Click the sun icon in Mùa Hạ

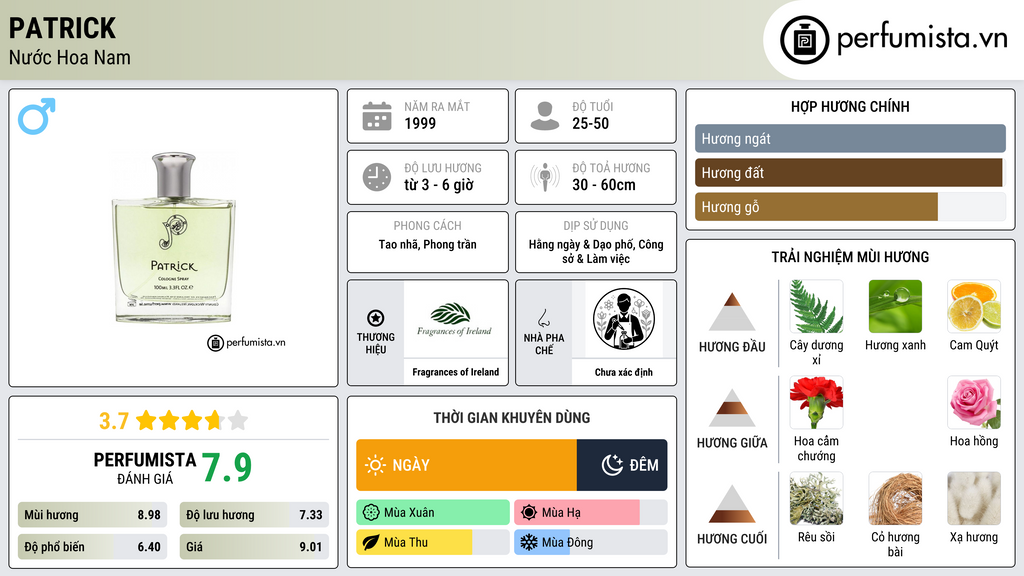tap(529, 513)
